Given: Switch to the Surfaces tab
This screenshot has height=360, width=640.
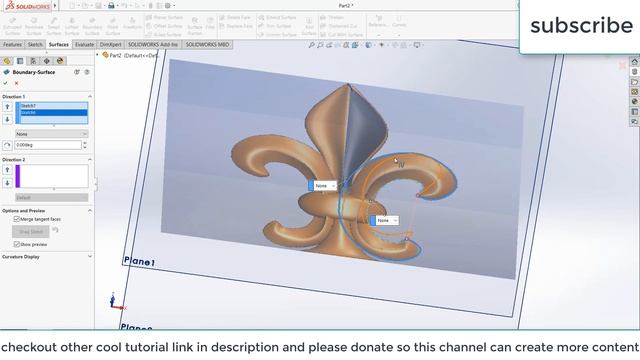Looking at the screenshot, I should coord(58,44).
